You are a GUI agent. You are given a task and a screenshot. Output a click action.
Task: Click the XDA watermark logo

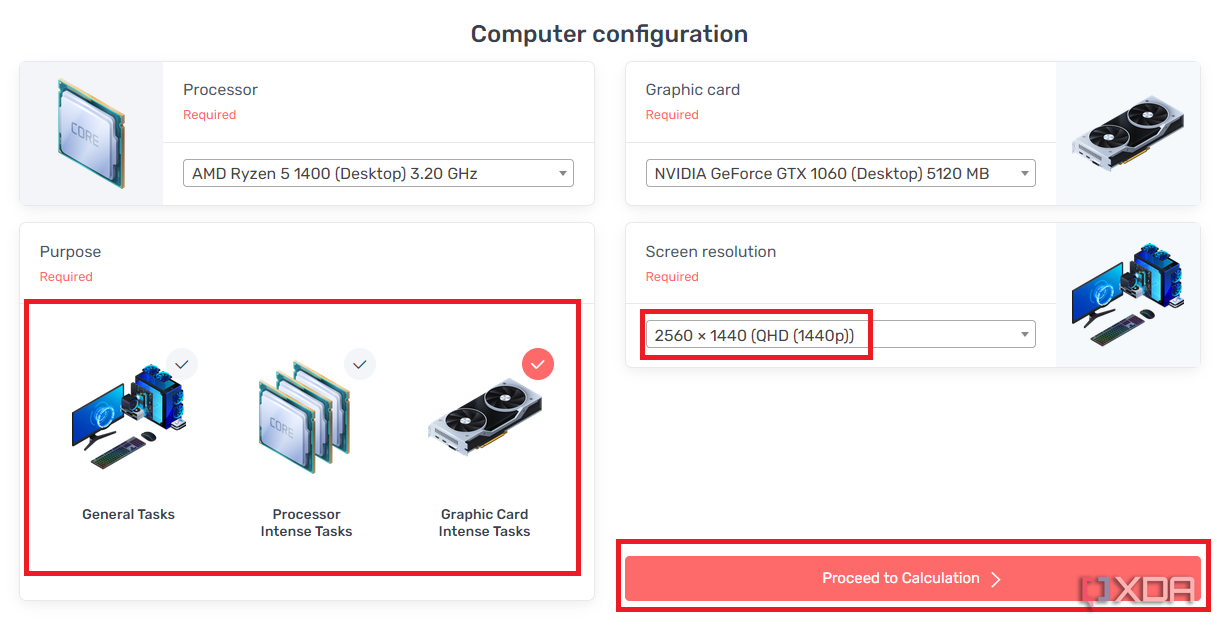tap(1139, 591)
